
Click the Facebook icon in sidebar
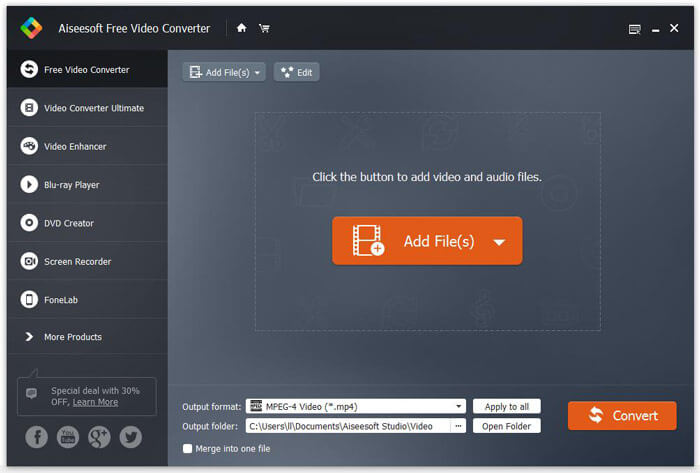[36, 436]
